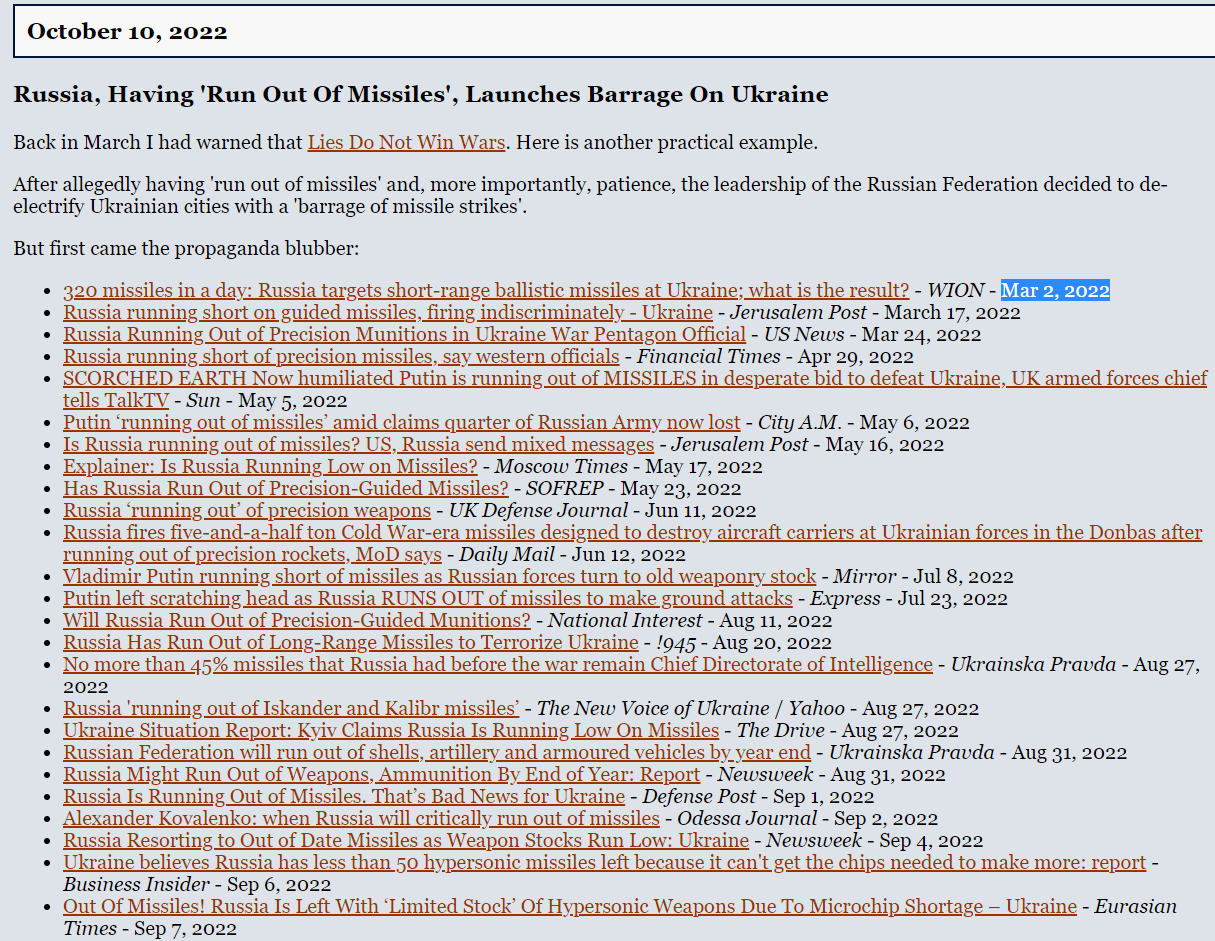Viewport: 1215px width, 941px height.
Task: Click the 'Financial Times' source name
Action: 709,356
